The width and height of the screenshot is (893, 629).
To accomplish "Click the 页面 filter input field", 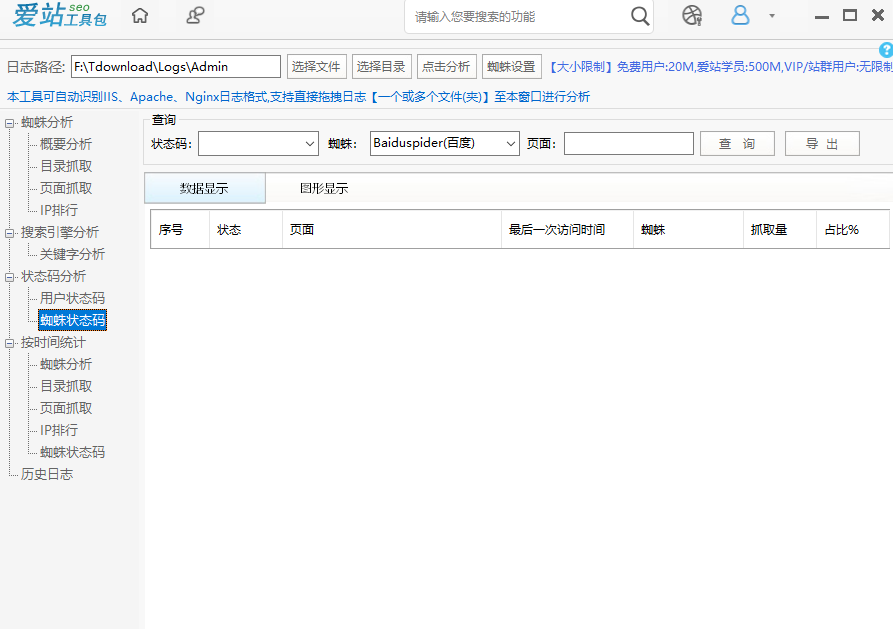I will coord(628,144).
